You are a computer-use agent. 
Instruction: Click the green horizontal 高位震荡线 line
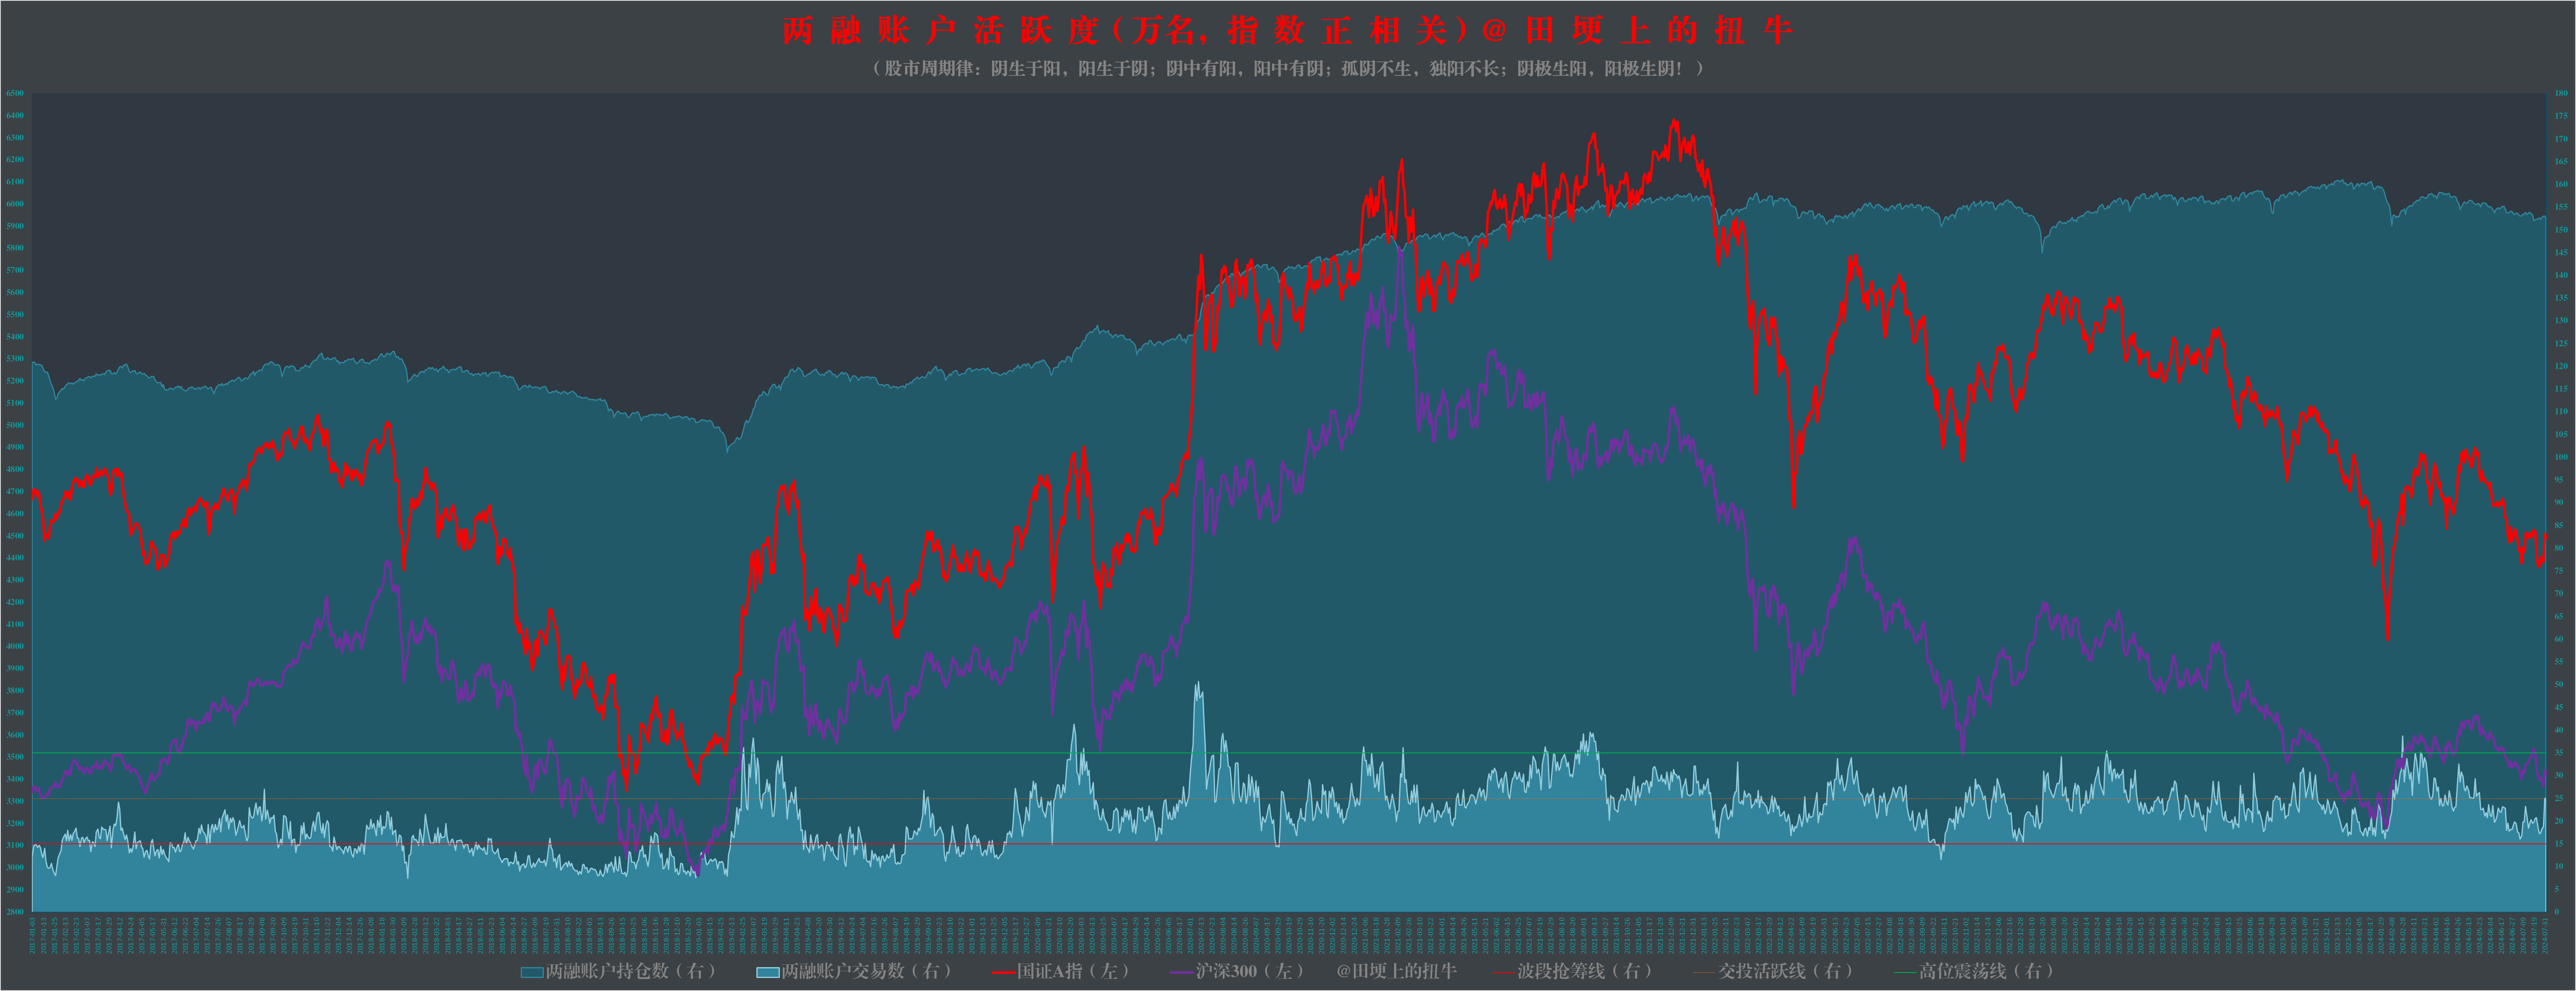click(1289, 753)
